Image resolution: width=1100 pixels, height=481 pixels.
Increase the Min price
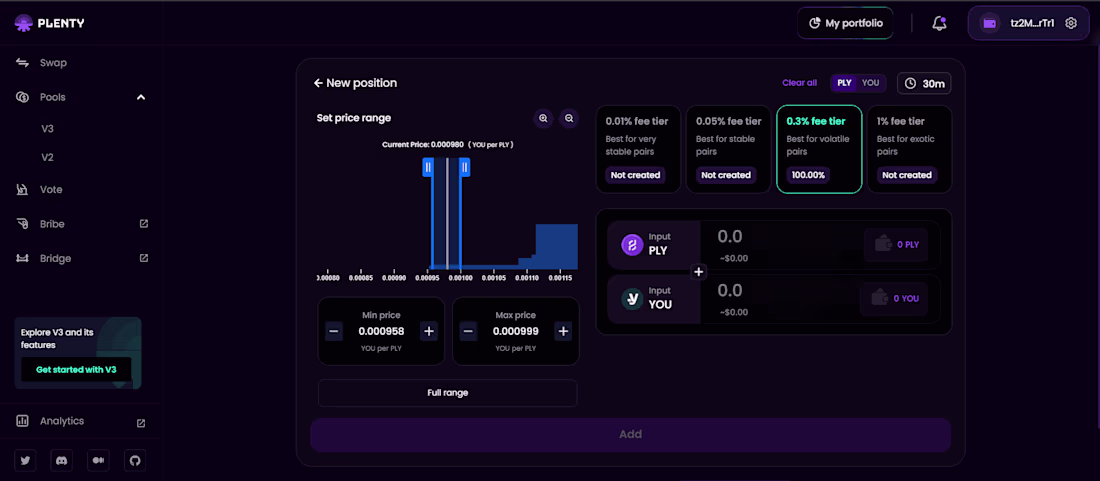pos(429,332)
